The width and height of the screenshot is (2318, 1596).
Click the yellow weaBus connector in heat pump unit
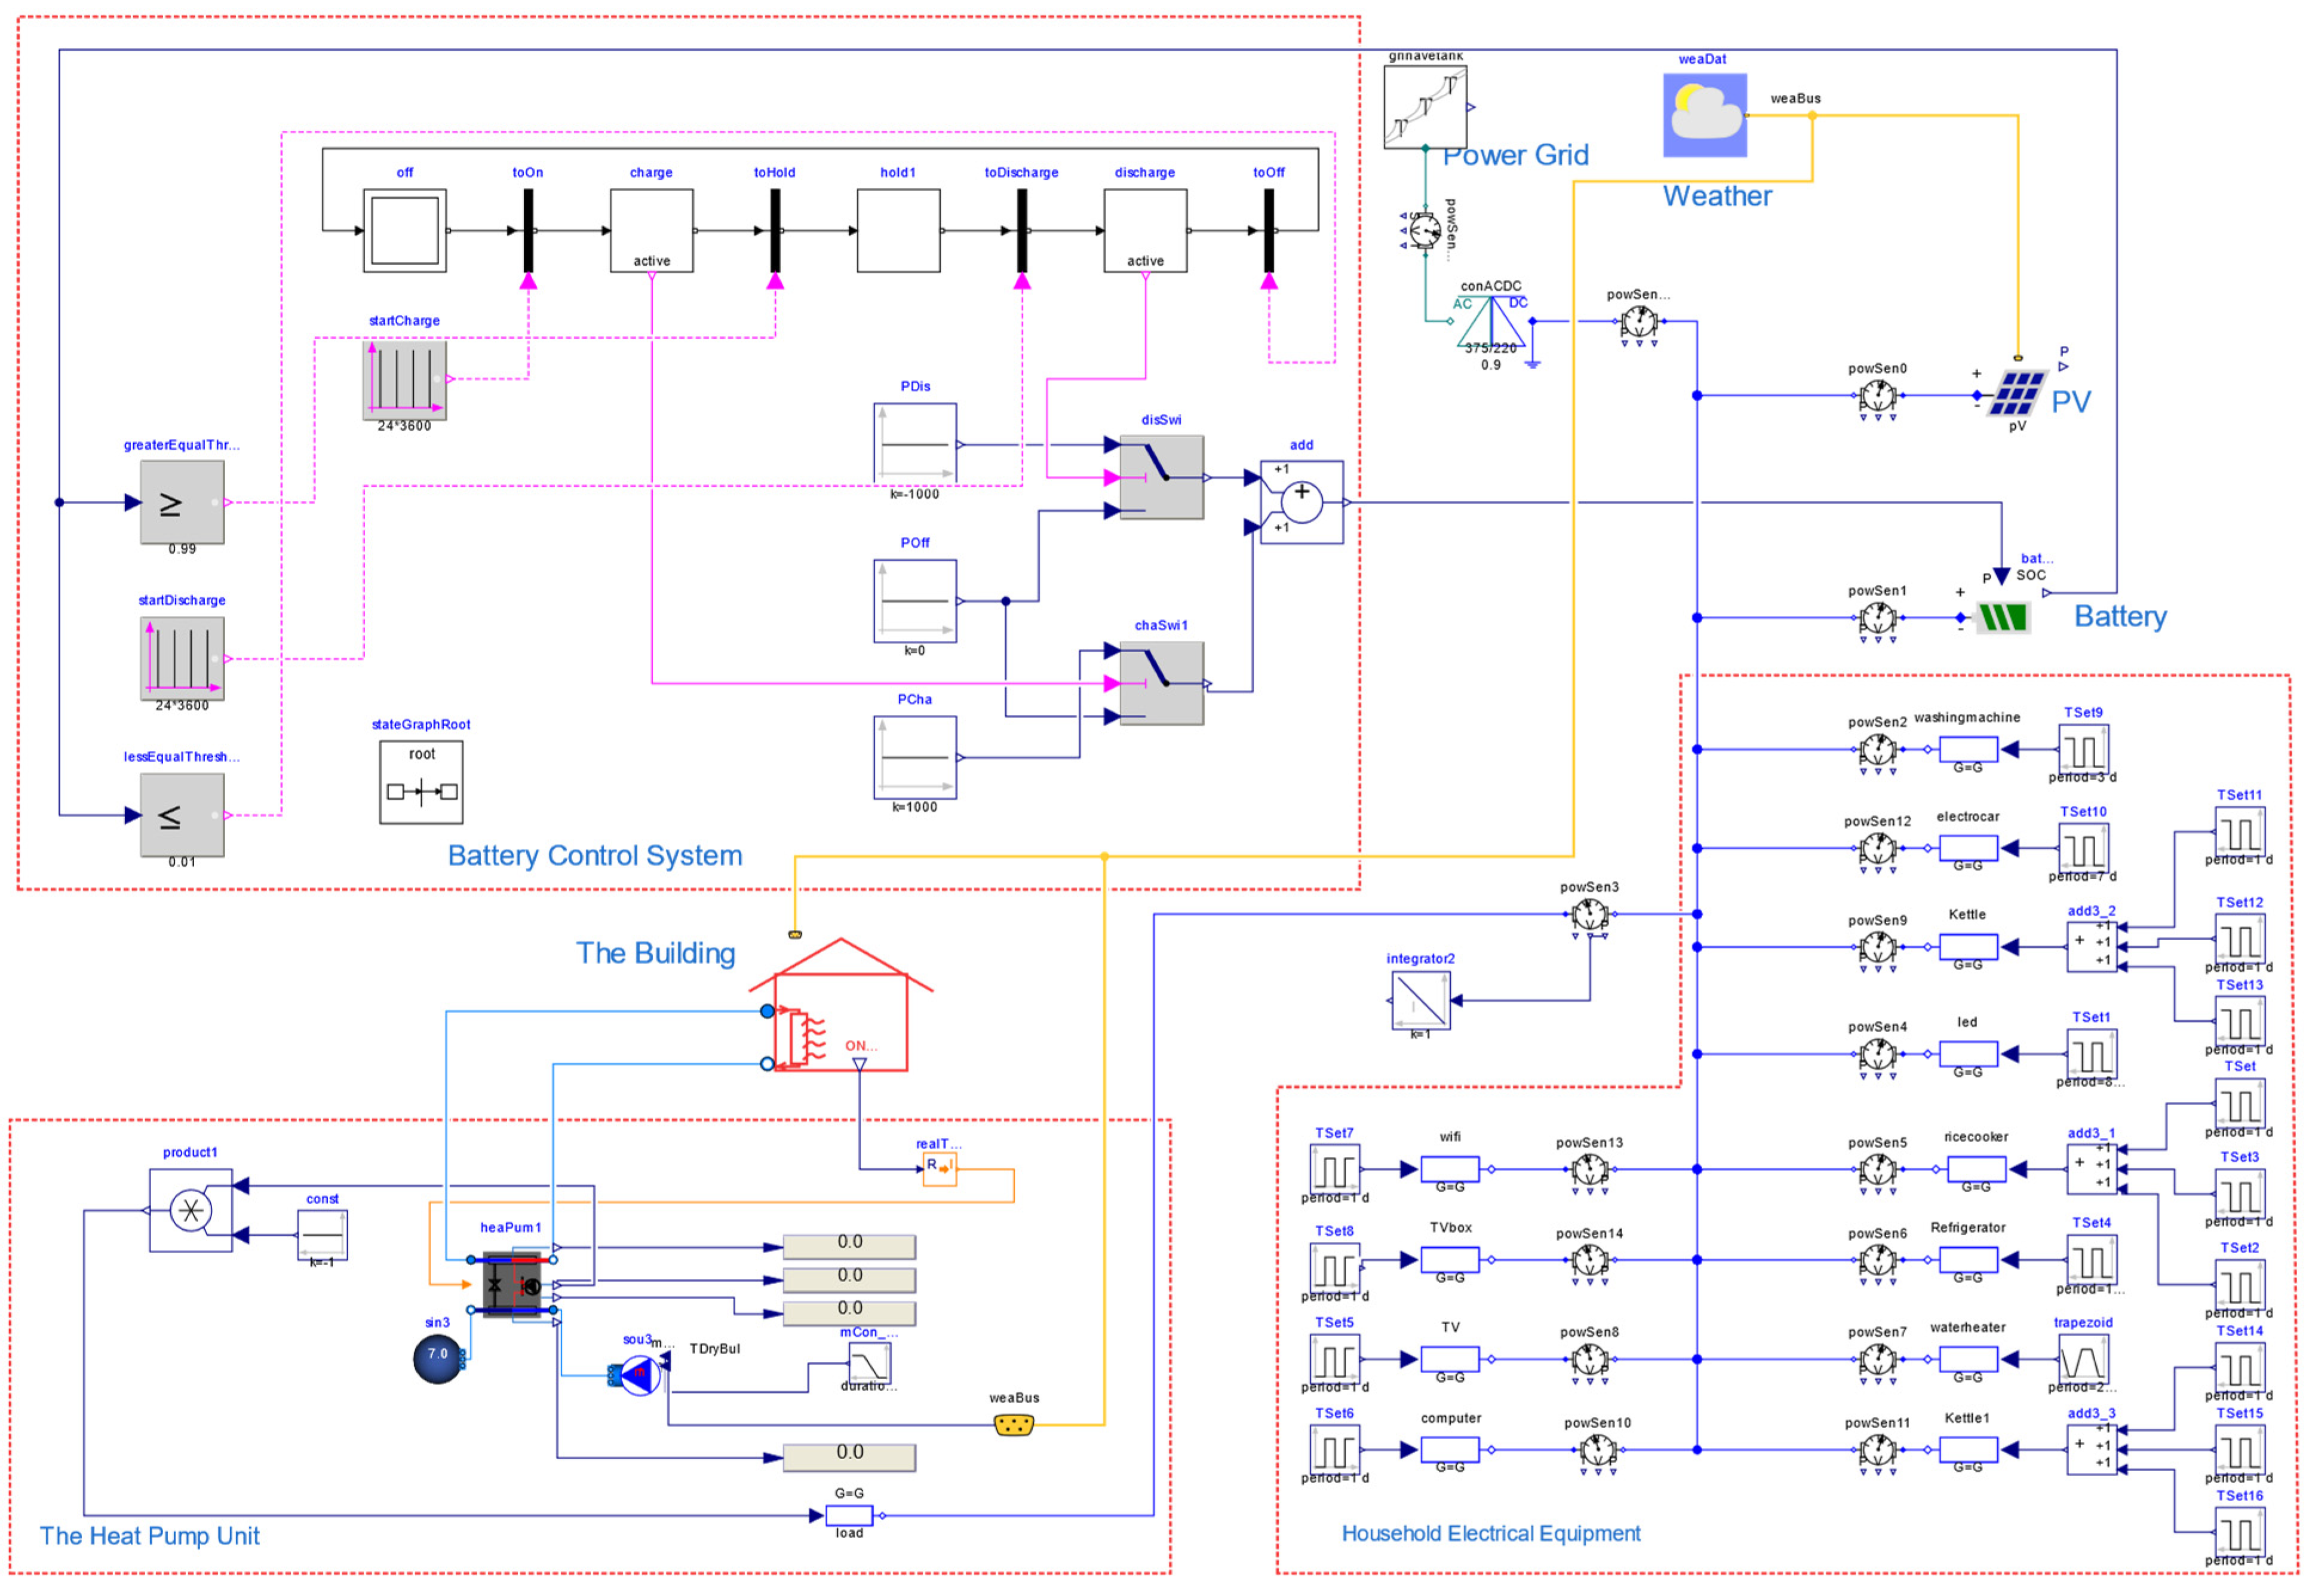pyautogui.click(x=1013, y=1425)
